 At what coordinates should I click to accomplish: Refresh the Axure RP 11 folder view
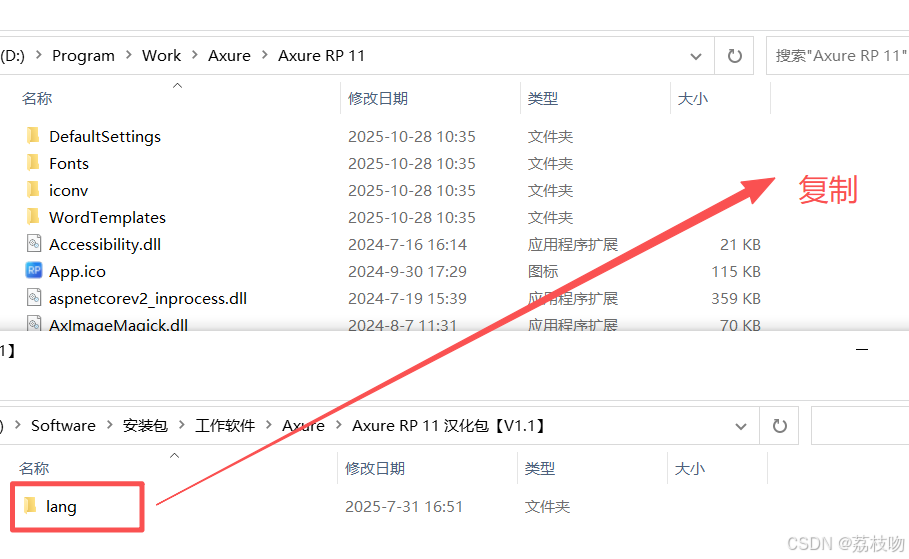coord(735,56)
